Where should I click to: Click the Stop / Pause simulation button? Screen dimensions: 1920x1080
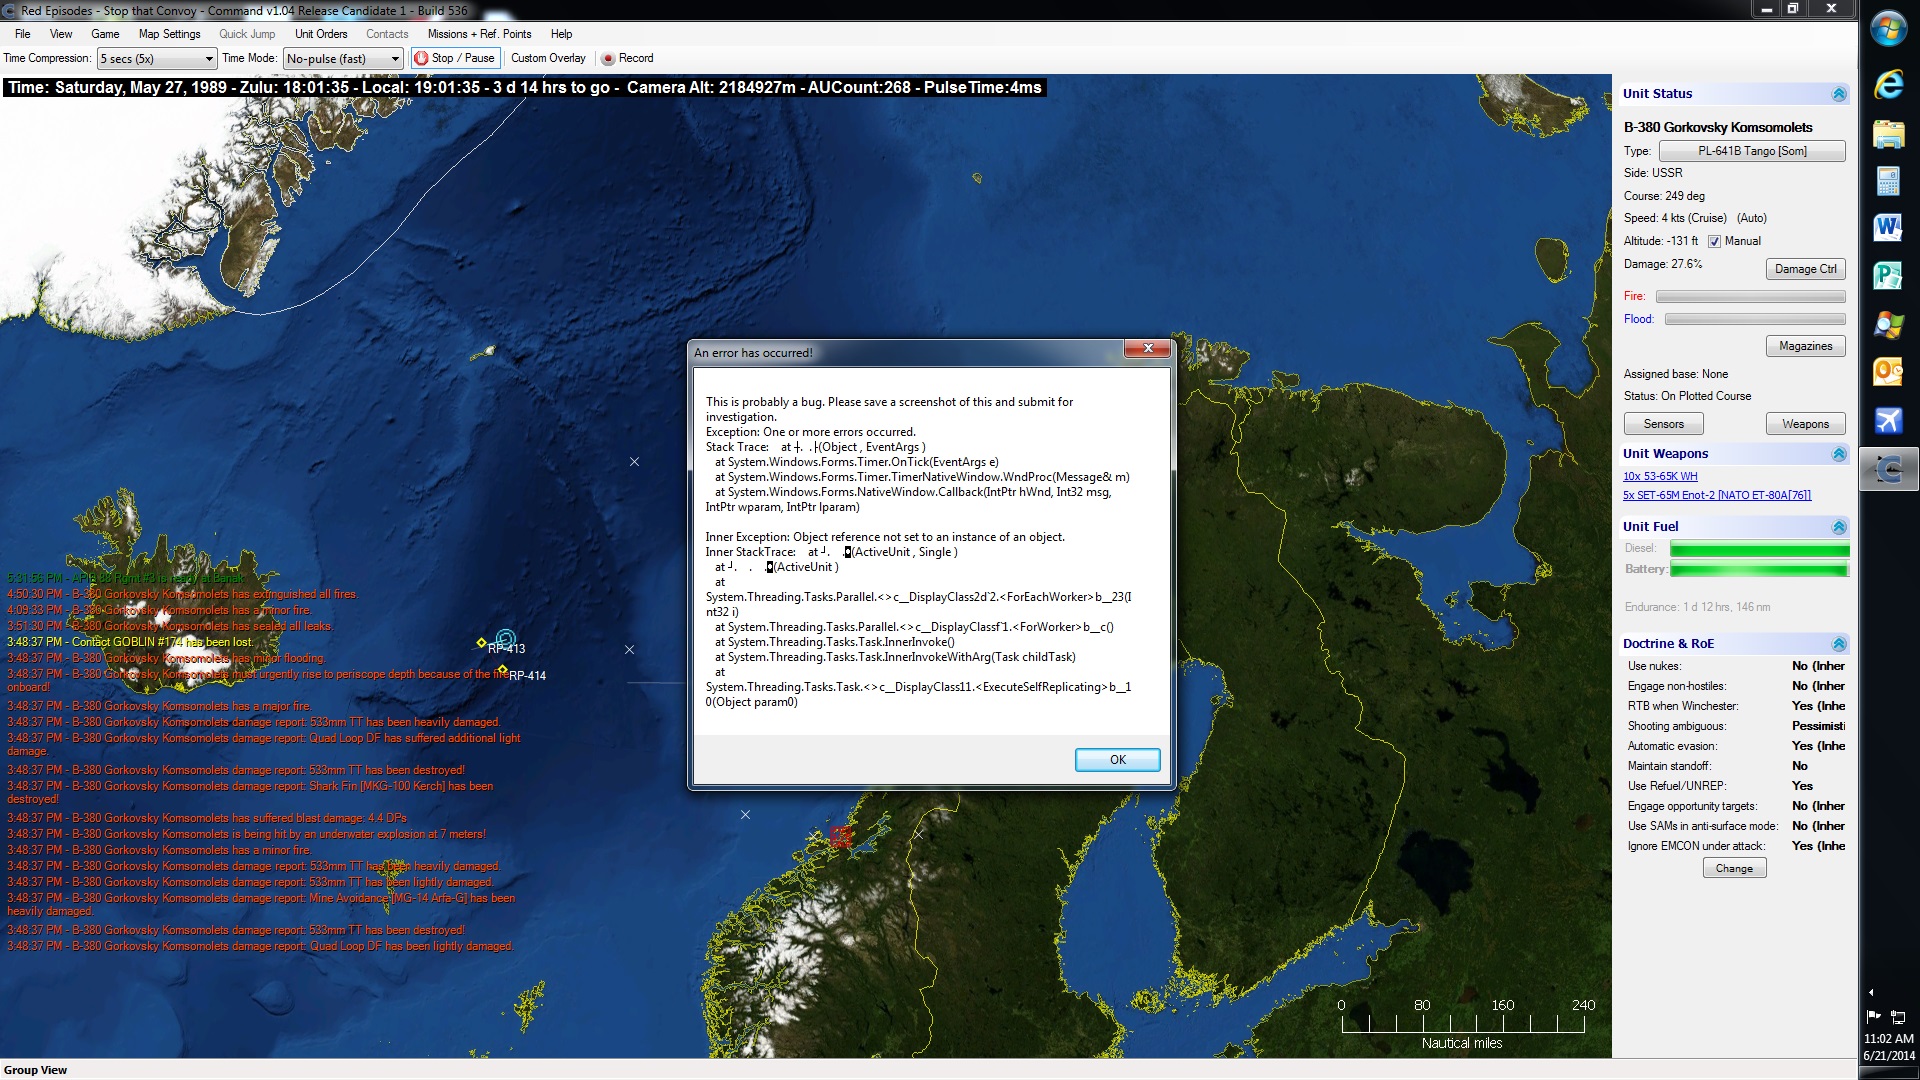click(x=455, y=58)
